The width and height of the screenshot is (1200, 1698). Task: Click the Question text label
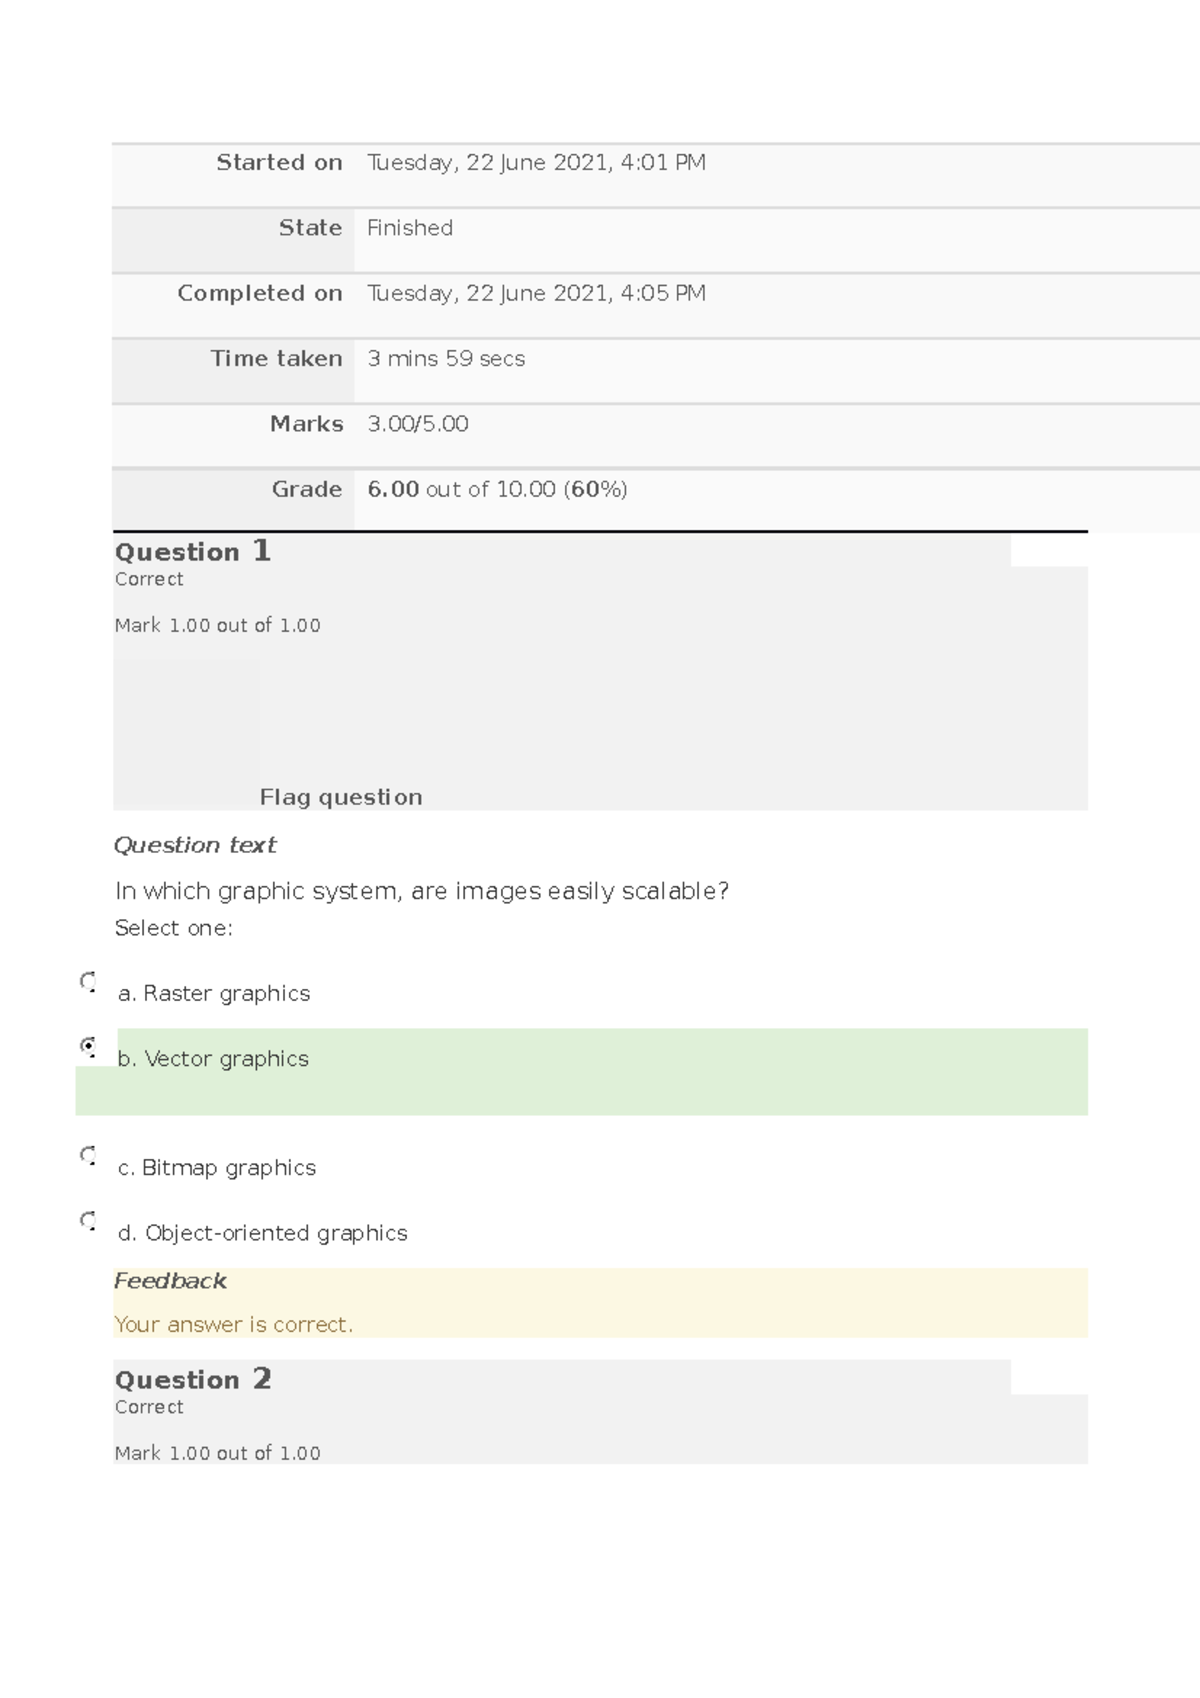point(195,845)
